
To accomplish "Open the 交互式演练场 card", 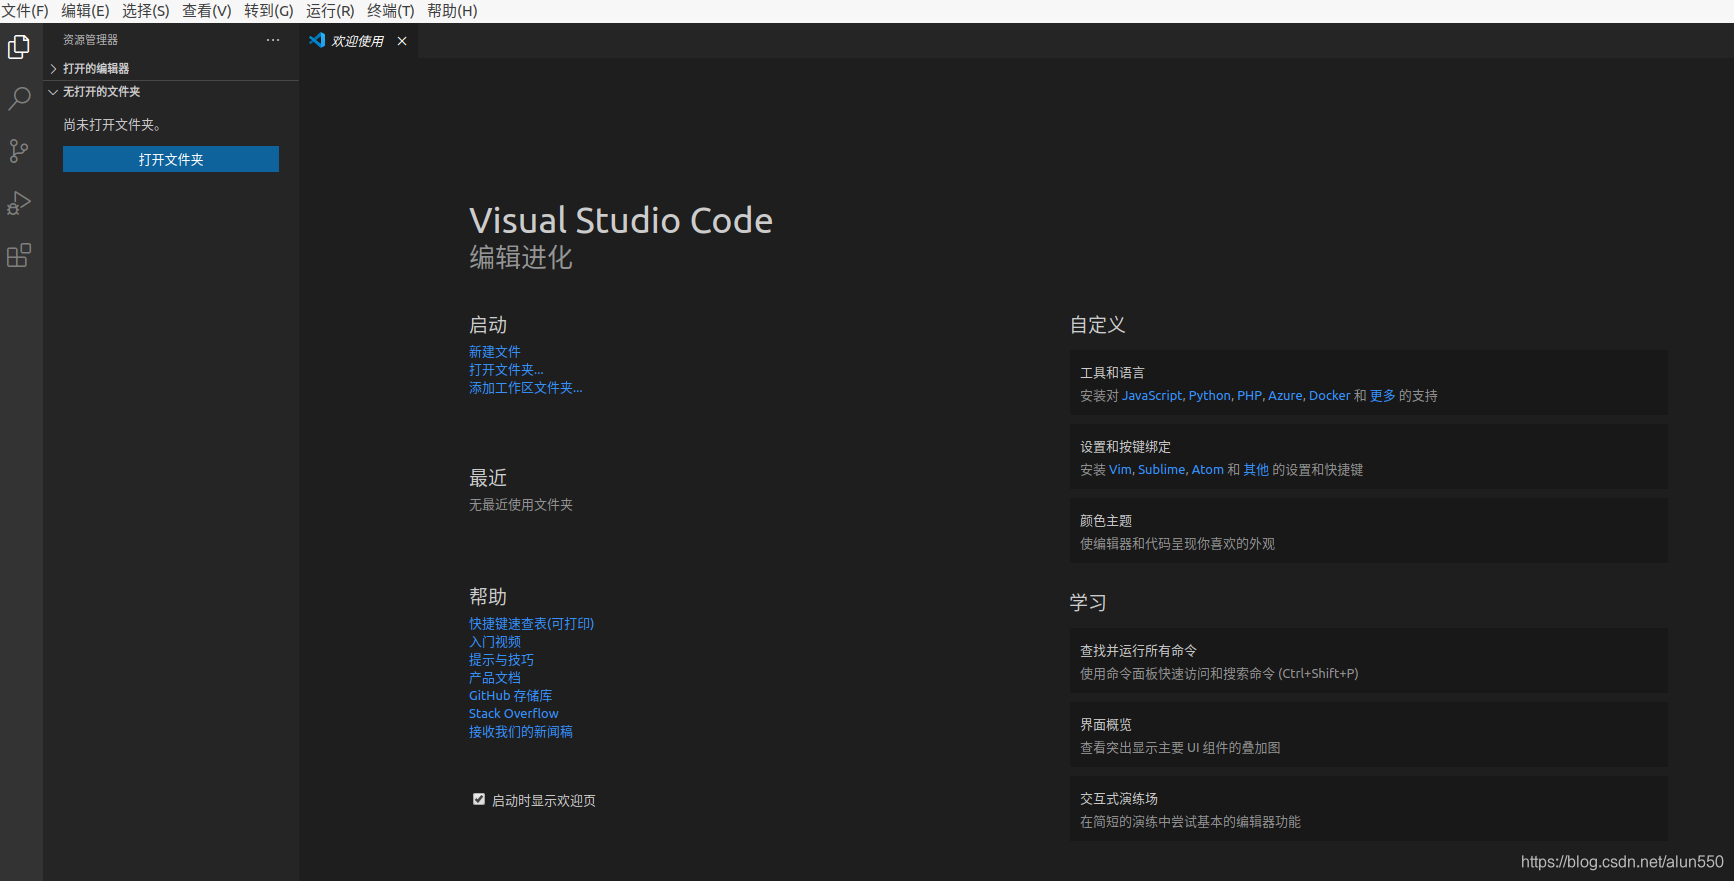I will point(1368,809).
